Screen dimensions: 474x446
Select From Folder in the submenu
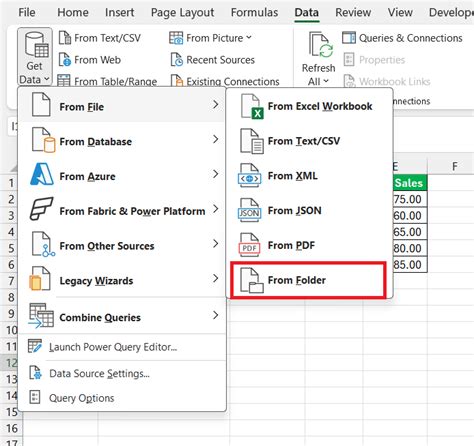309,280
